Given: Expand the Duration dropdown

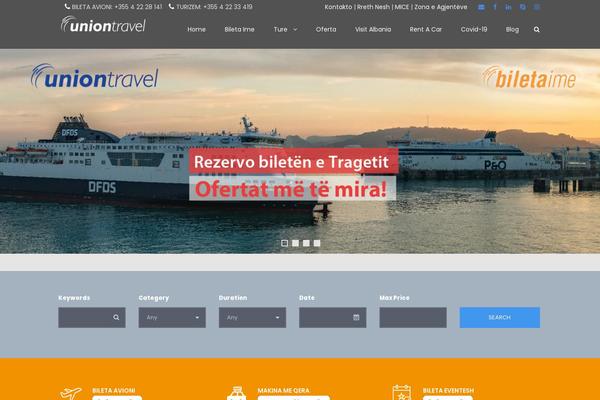Looking at the screenshot, I should click(x=252, y=317).
